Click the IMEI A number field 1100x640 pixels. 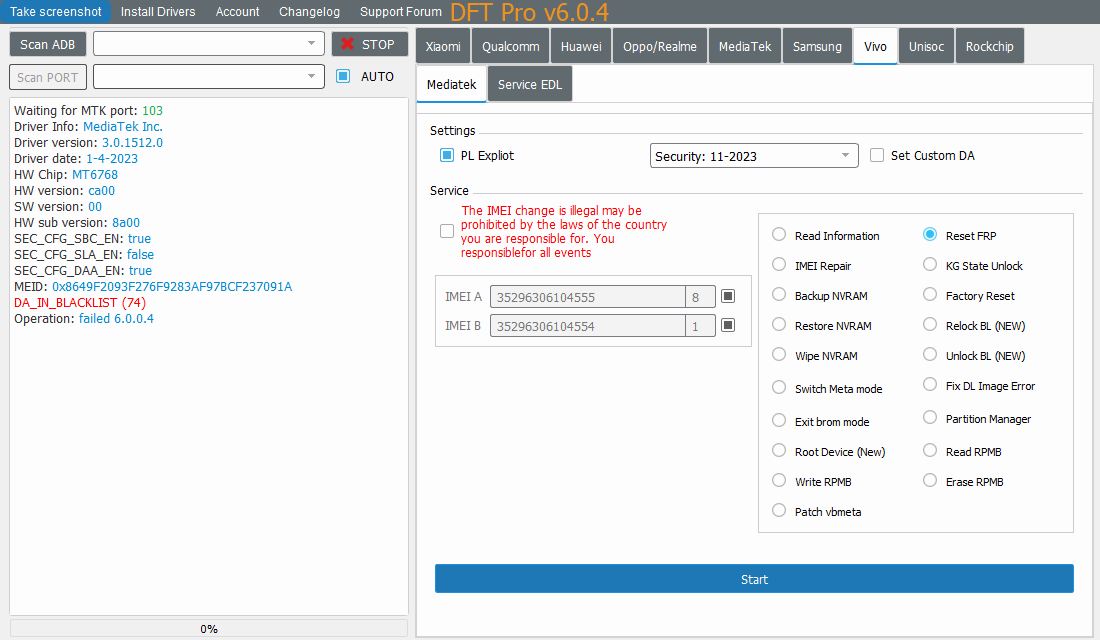coord(587,297)
